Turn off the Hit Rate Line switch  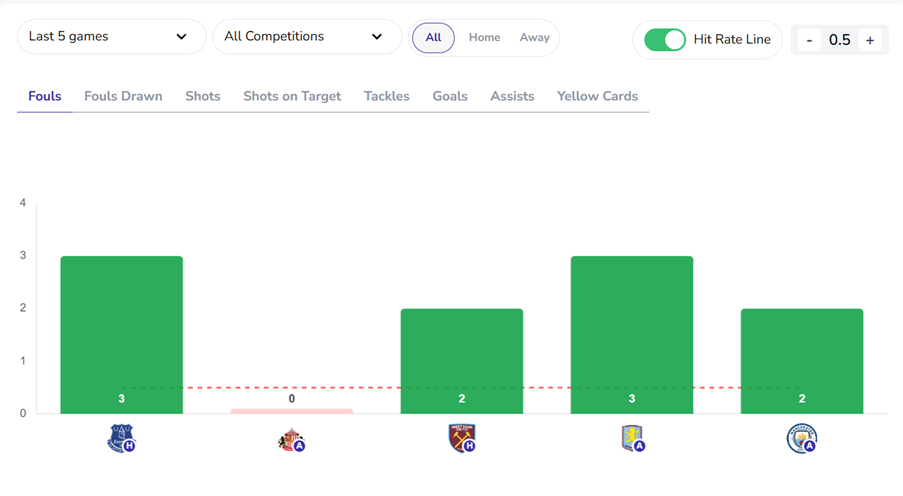(665, 40)
